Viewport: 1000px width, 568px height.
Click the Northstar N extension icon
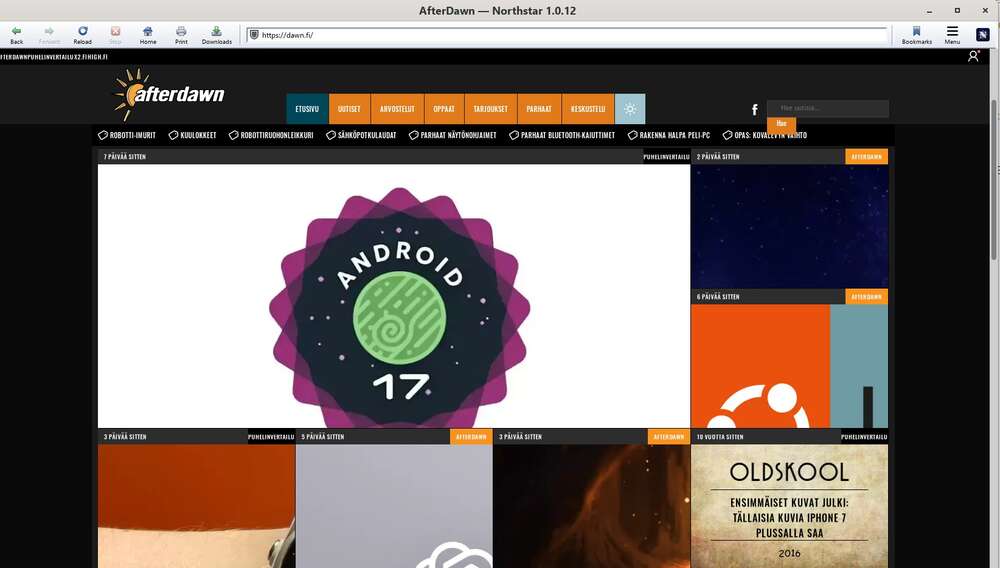(983, 34)
